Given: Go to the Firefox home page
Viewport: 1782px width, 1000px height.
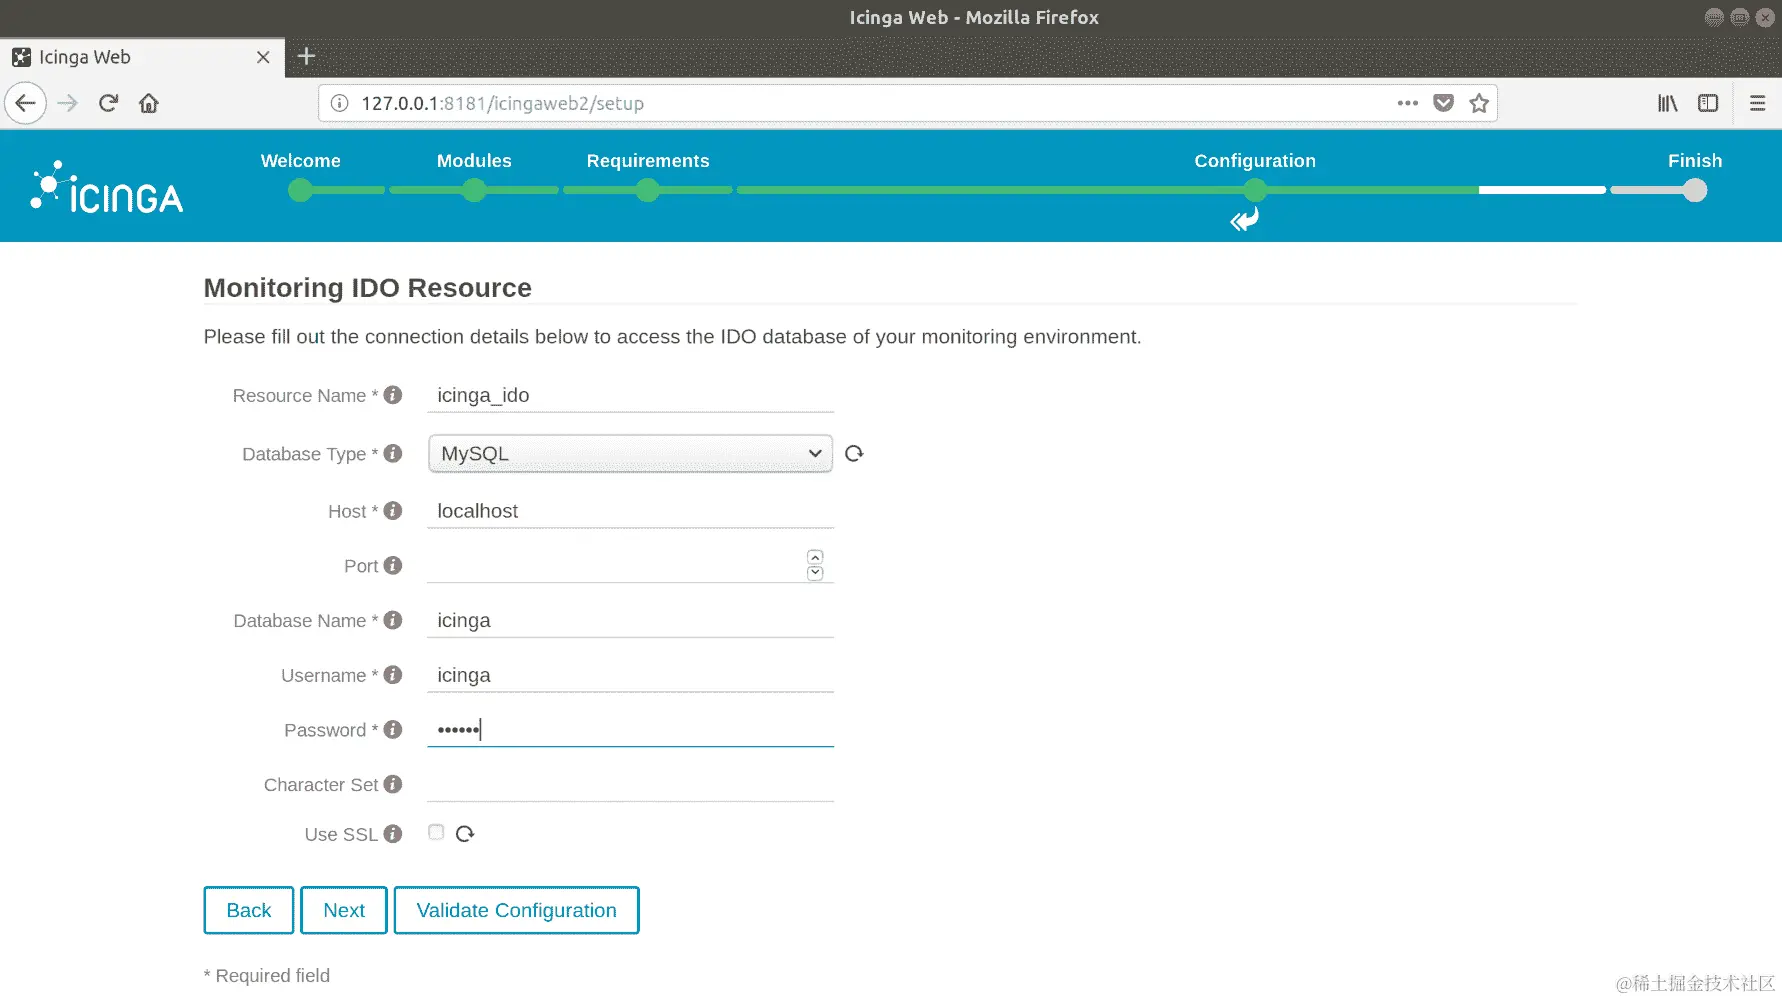Looking at the screenshot, I should [x=149, y=103].
